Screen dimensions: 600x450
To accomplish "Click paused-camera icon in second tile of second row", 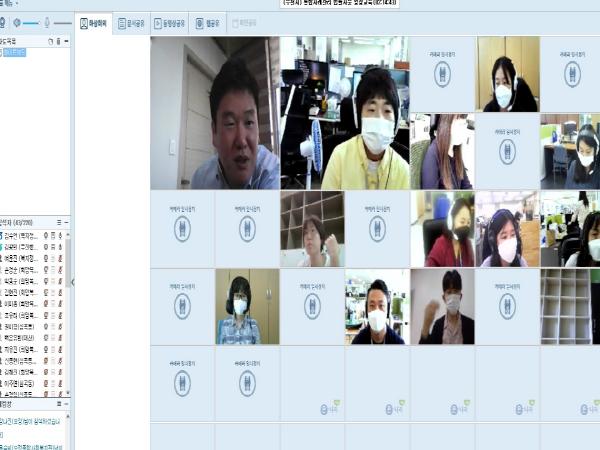I will 248,229.
